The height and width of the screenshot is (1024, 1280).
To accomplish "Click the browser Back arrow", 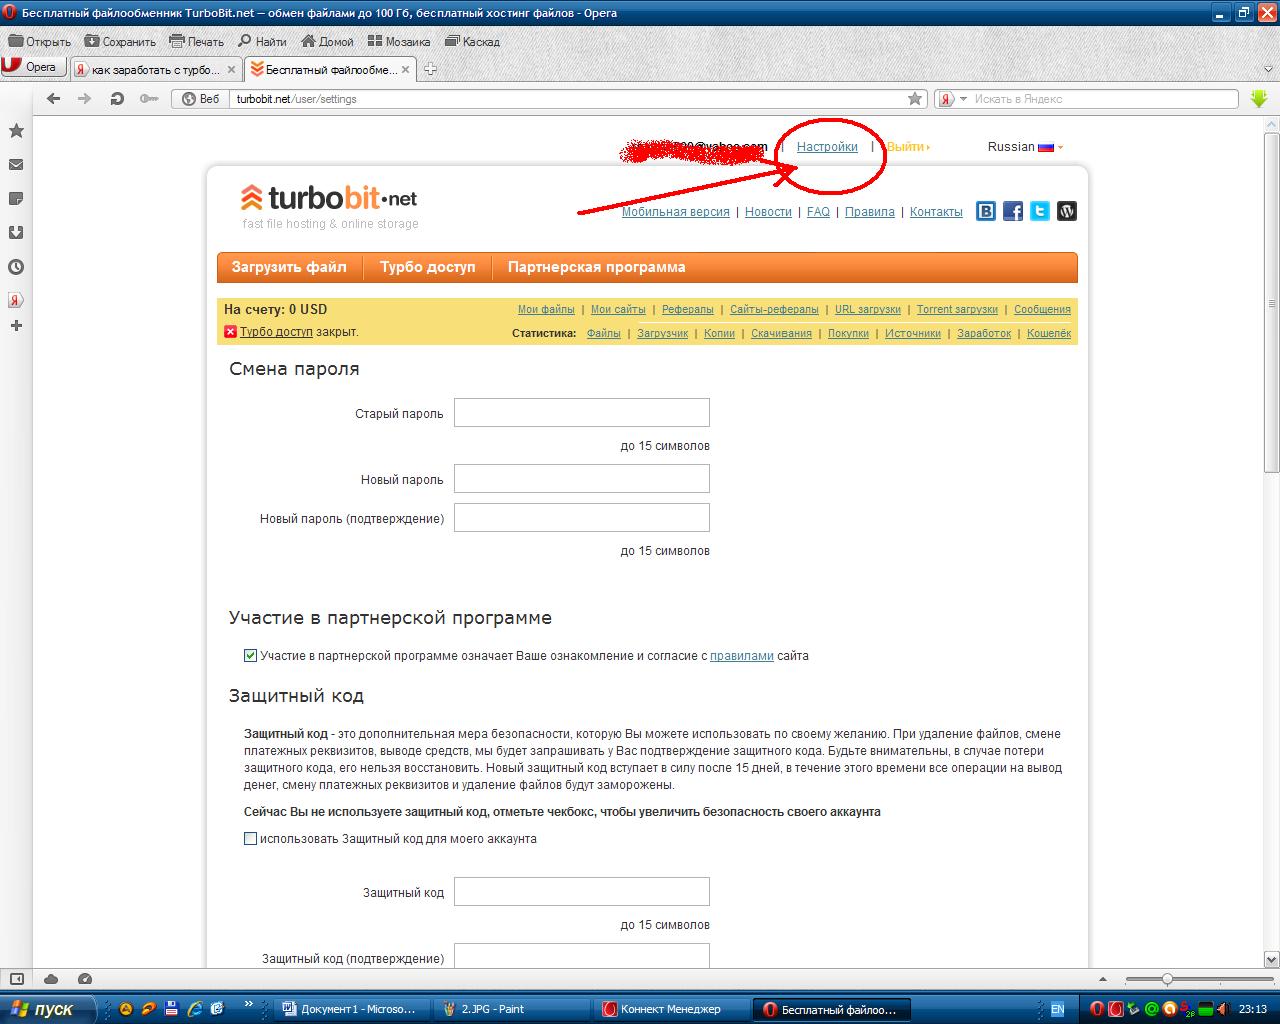I will coord(54,99).
